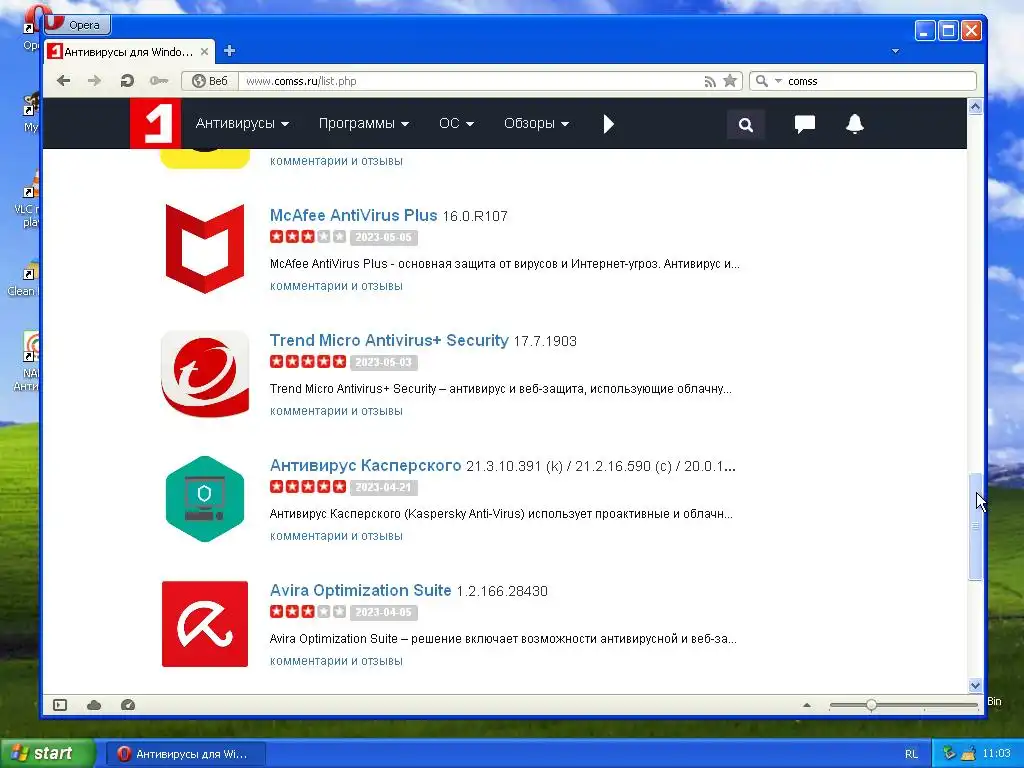Click the Веб site badge in address bar
Screen dimensions: 1024x768
[210, 81]
